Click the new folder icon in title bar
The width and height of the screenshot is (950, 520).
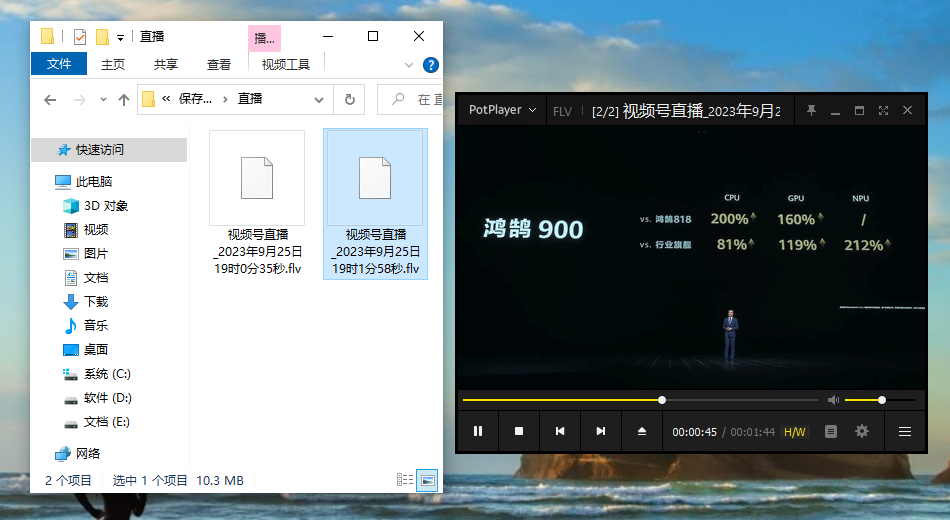(102, 37)
